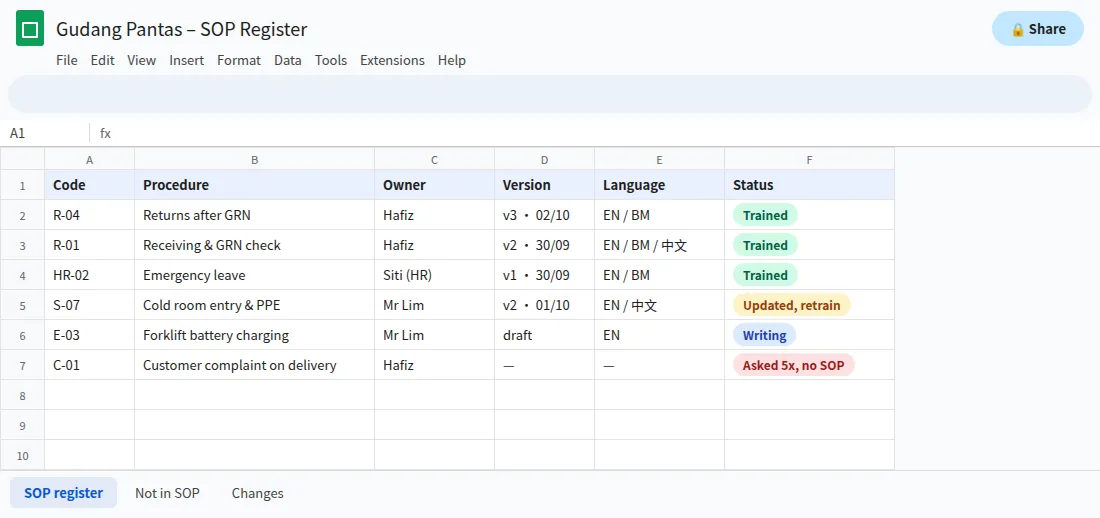Open the File menu
The height and width of the screenshot is (518, 1100).
click(67, 60)
